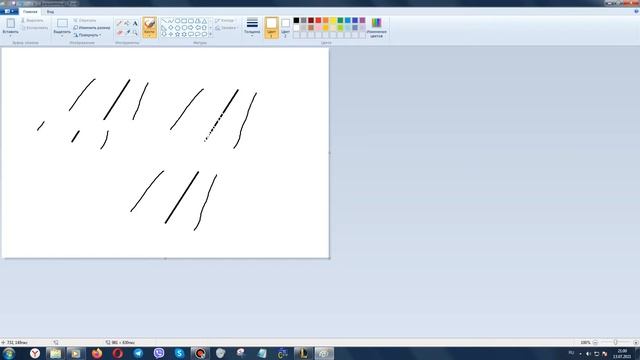Image resolution: width=640 pixels, height=360 pixels.
Task: Open the Rotate (Повернуть) dropdown
Action: tap(87, 35)
